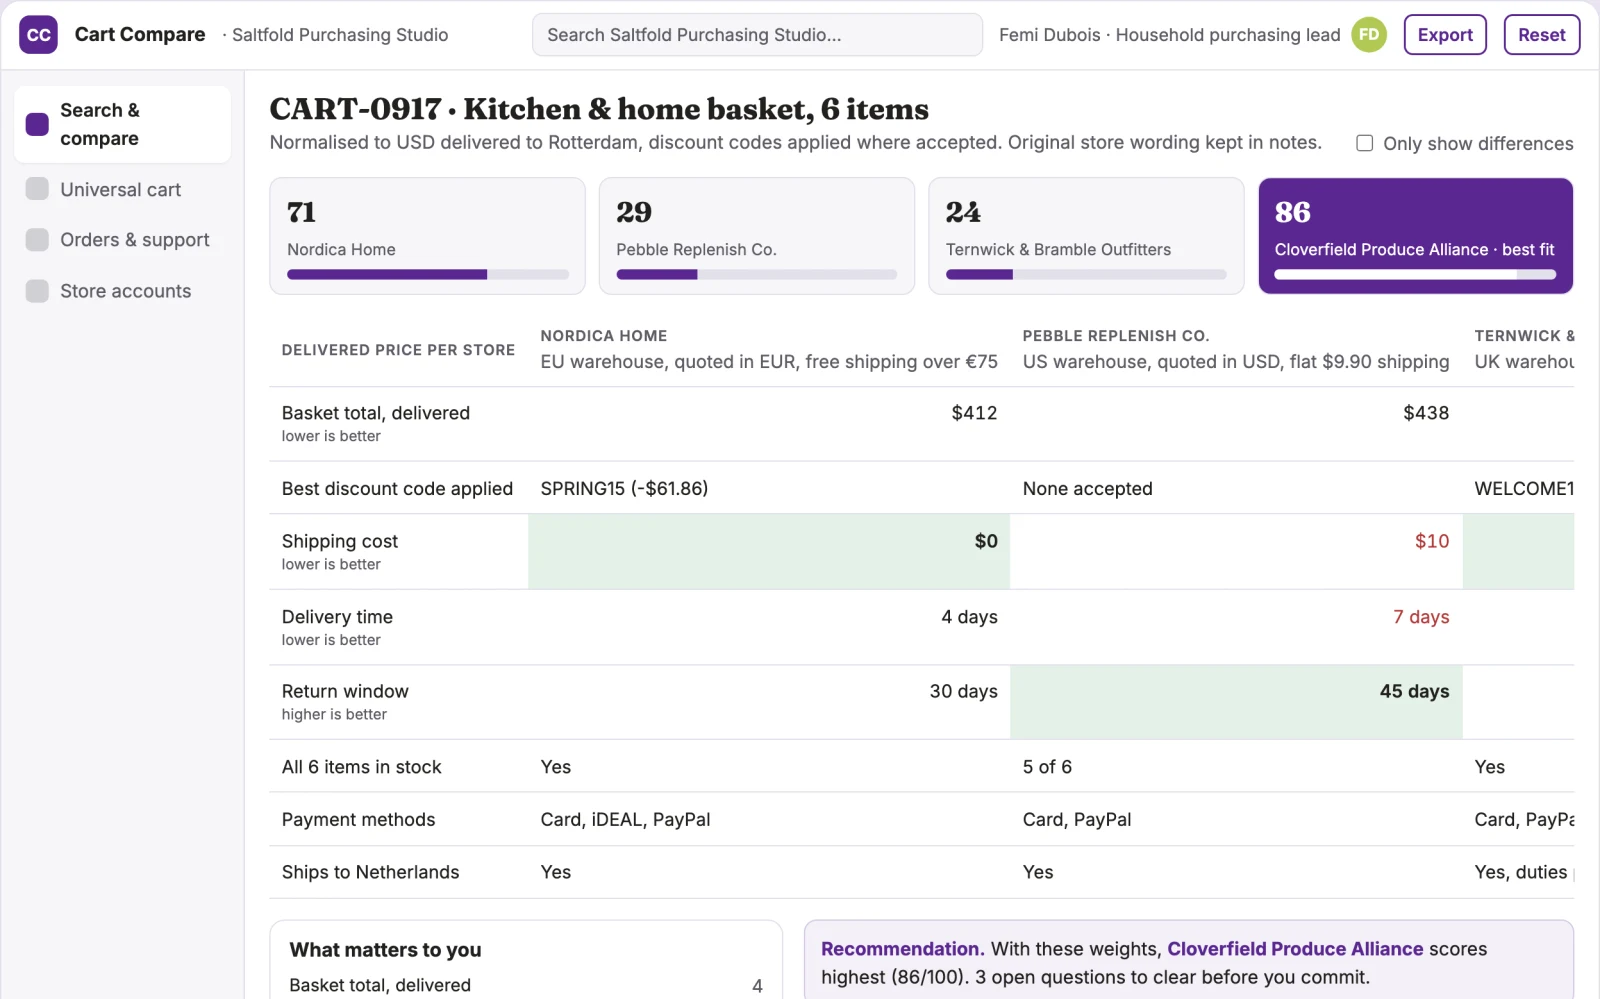This screenshot has height=999, width=1600.
Task: Click the Reset button
Action: point(1542,35)
